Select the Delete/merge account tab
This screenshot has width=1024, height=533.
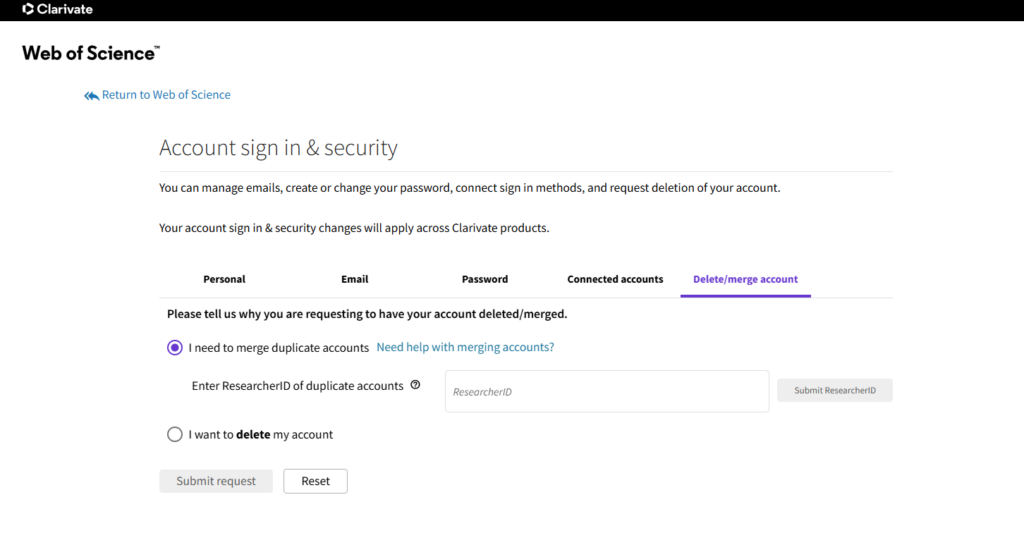coord(745,279)
